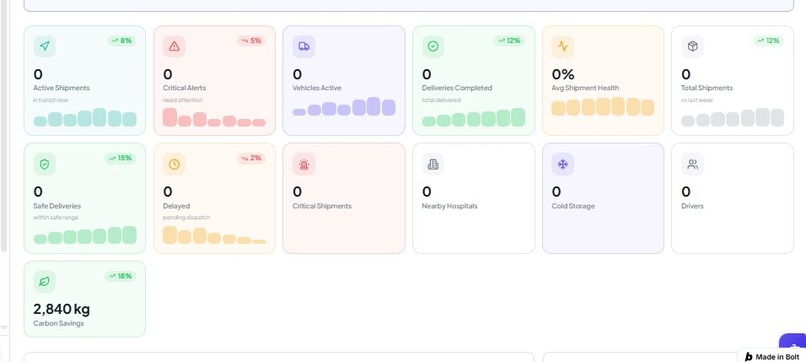
Task: Click the 'Avg Shipment Health' label
Action: click(585, 88)
